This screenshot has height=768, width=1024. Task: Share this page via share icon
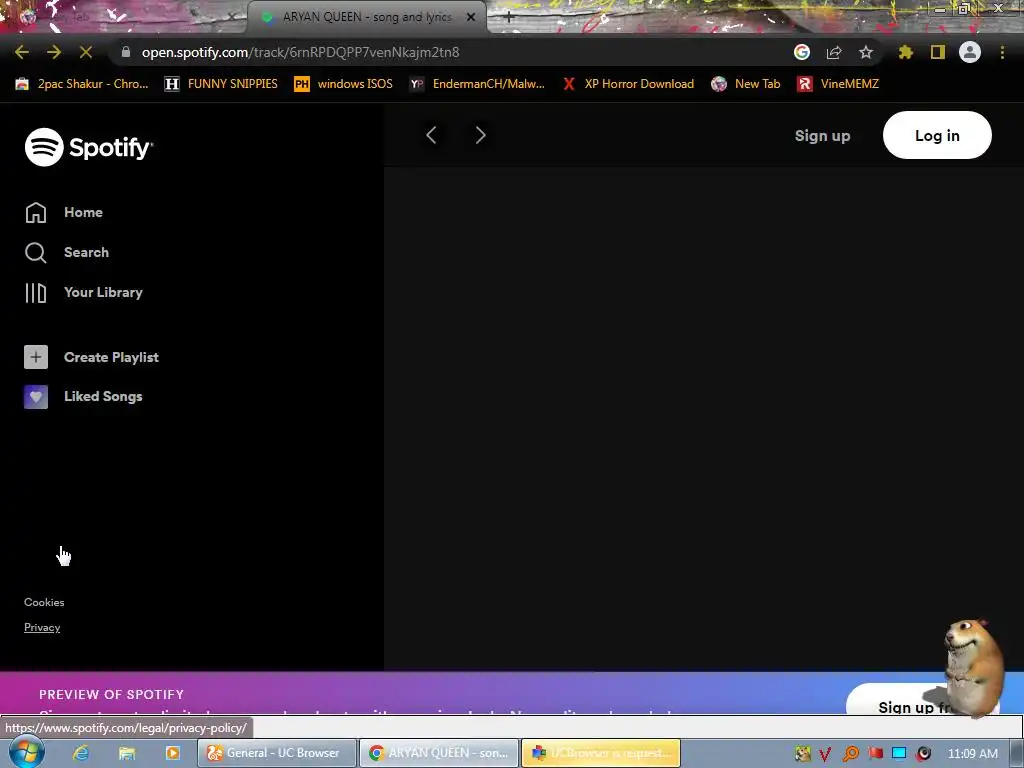(x=834, y=52)
